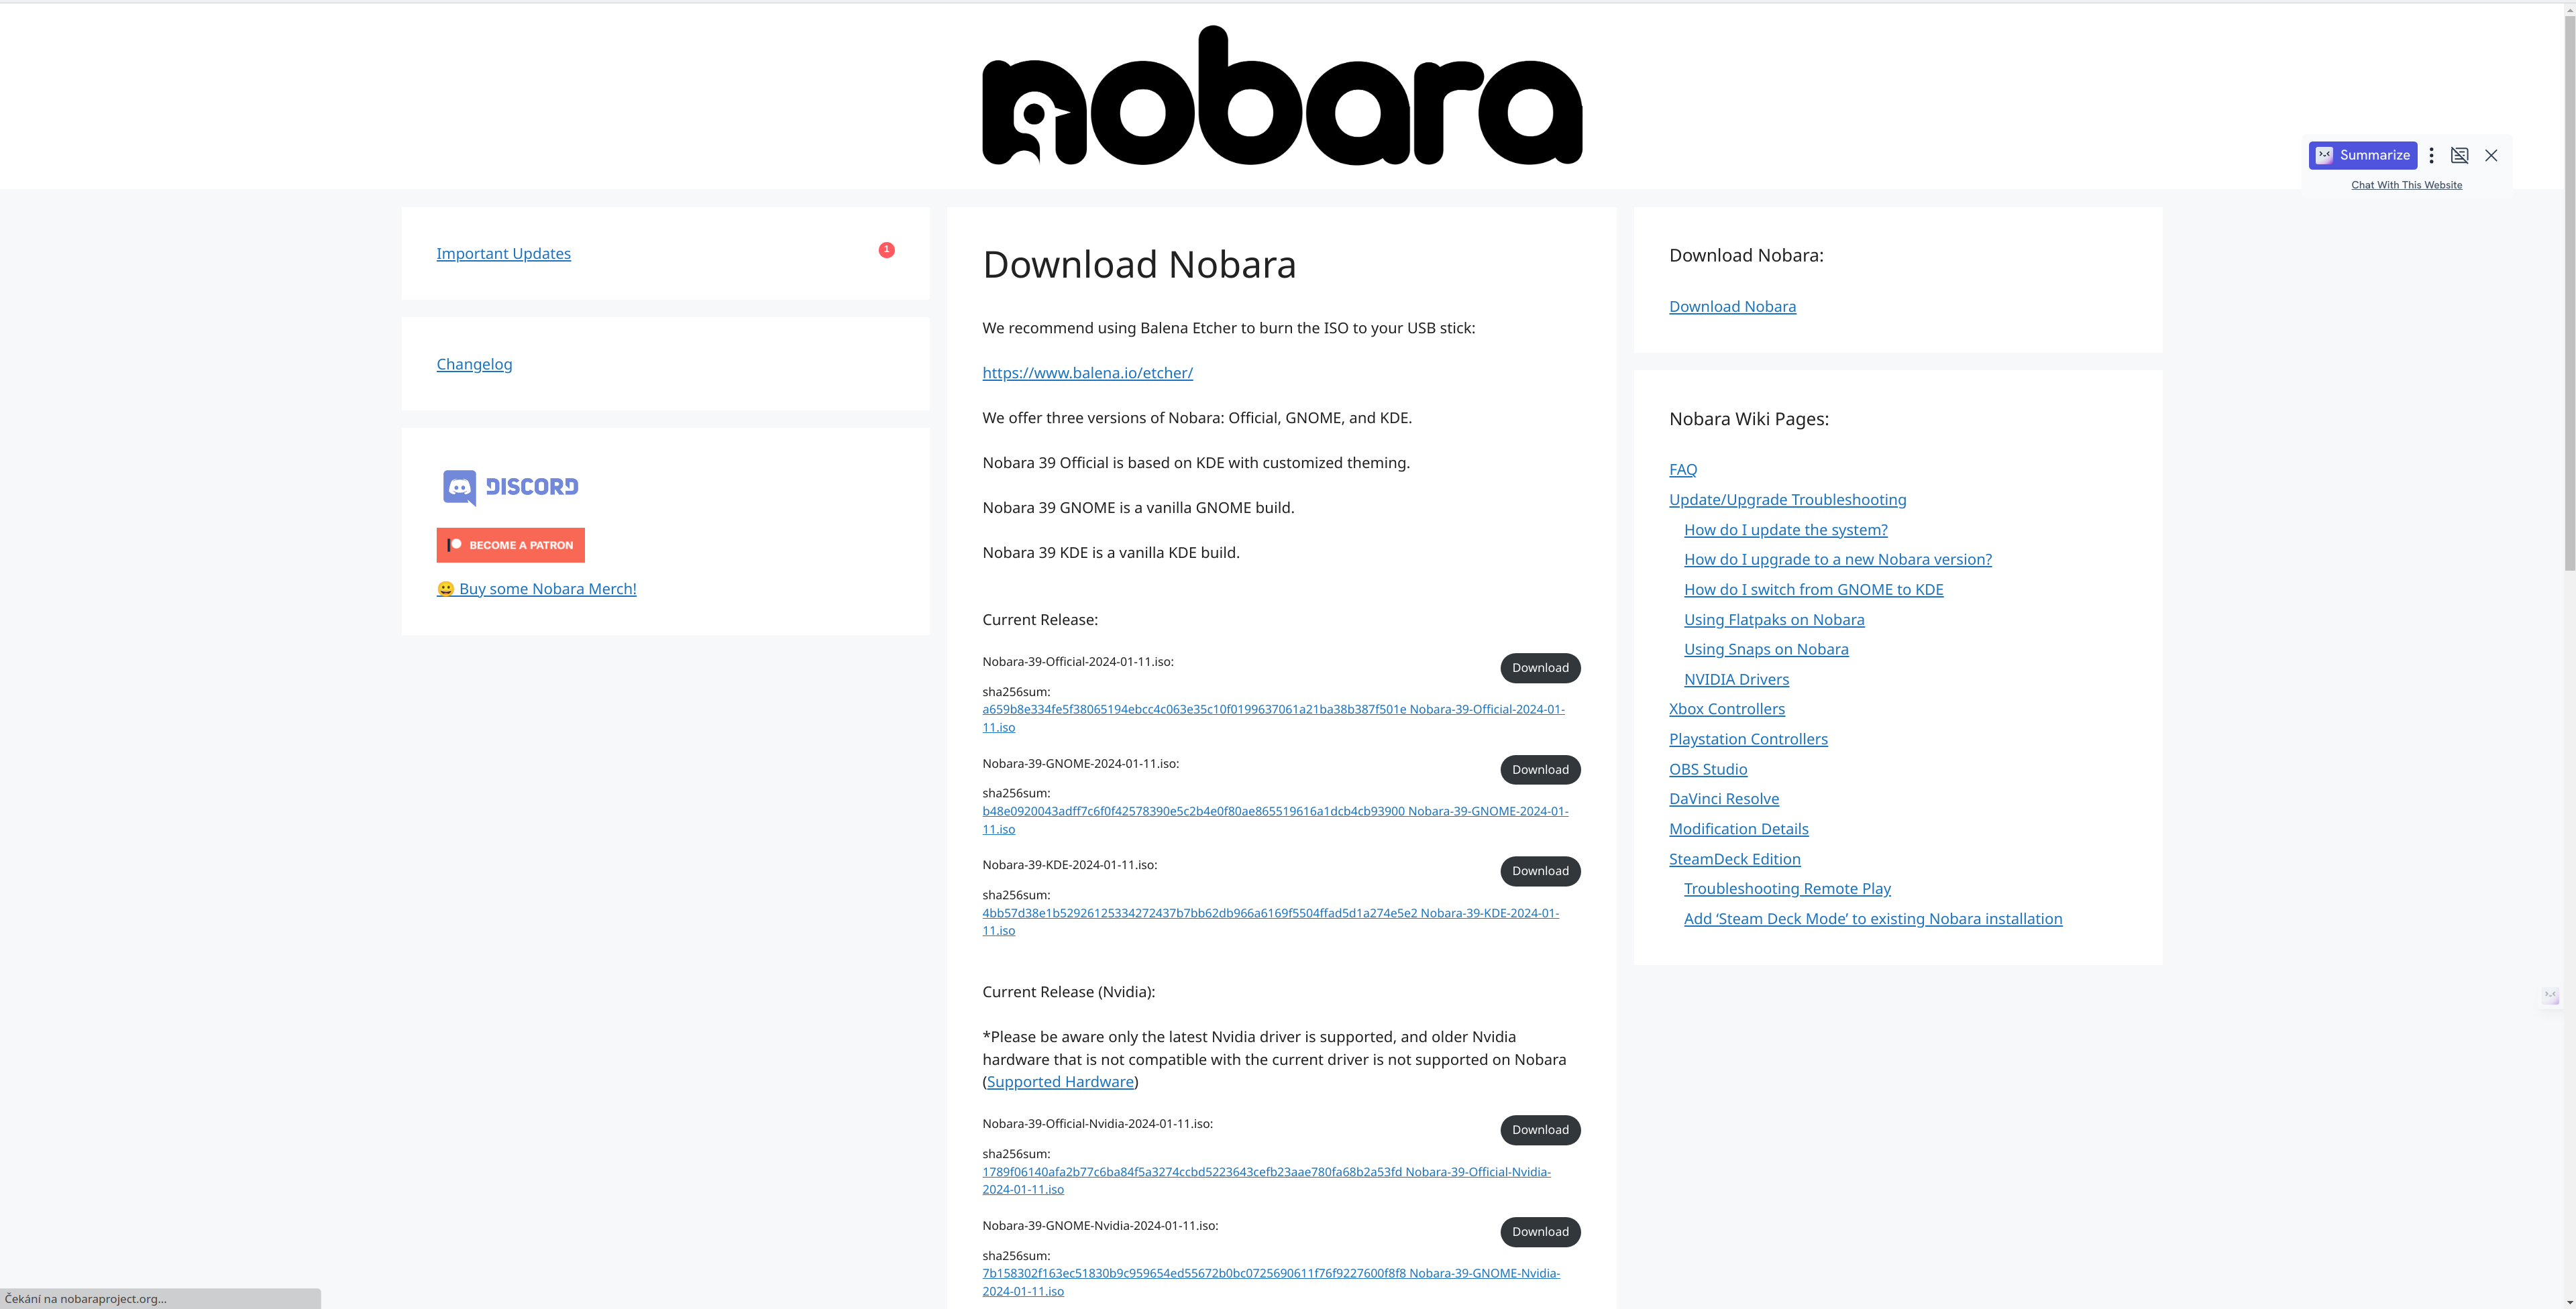
Task: Download Nobara-39-Official-2024-01-11.iso
Action: point(1540,667)
